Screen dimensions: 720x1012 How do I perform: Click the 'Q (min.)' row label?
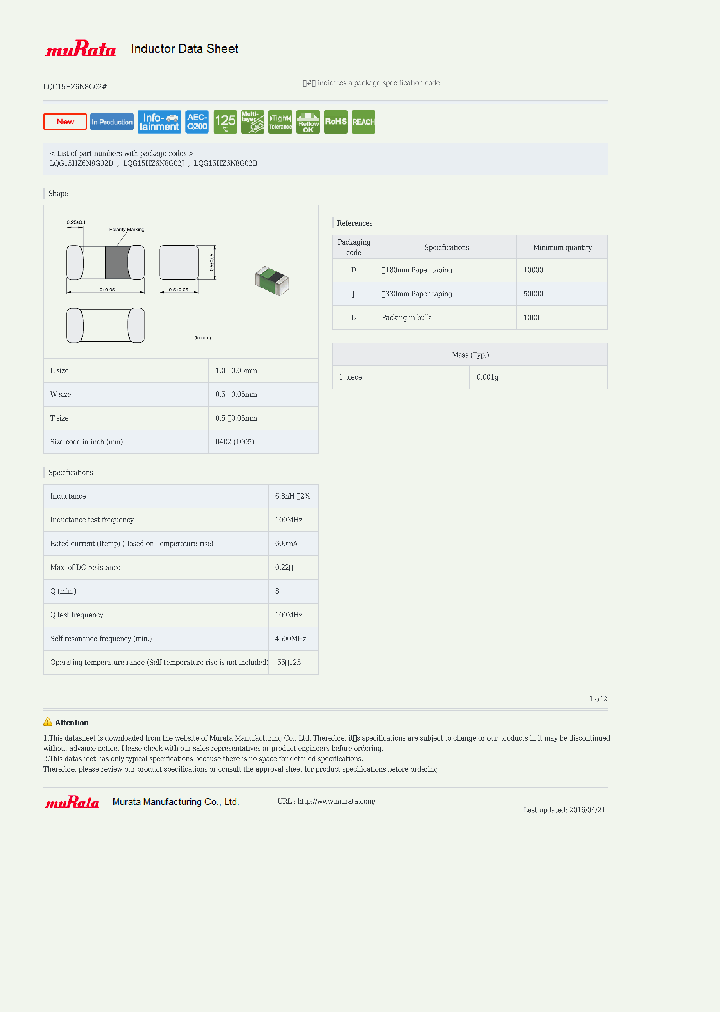click(x=63, y=591)
